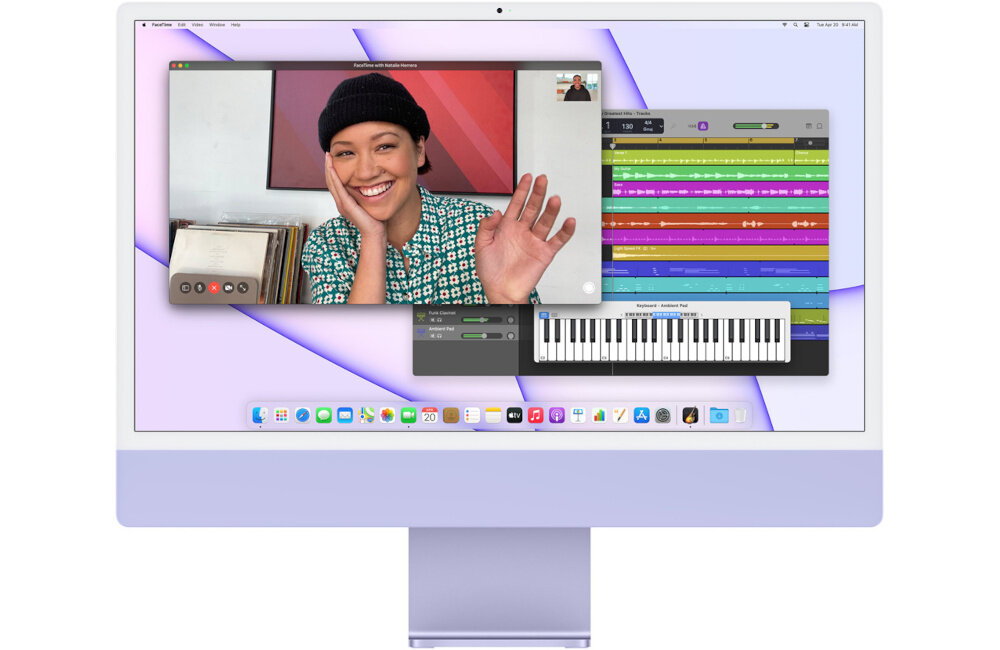Take a Live Photo with the shutter button
This screenshot has width=1000, height=650.
coord(588,287)
